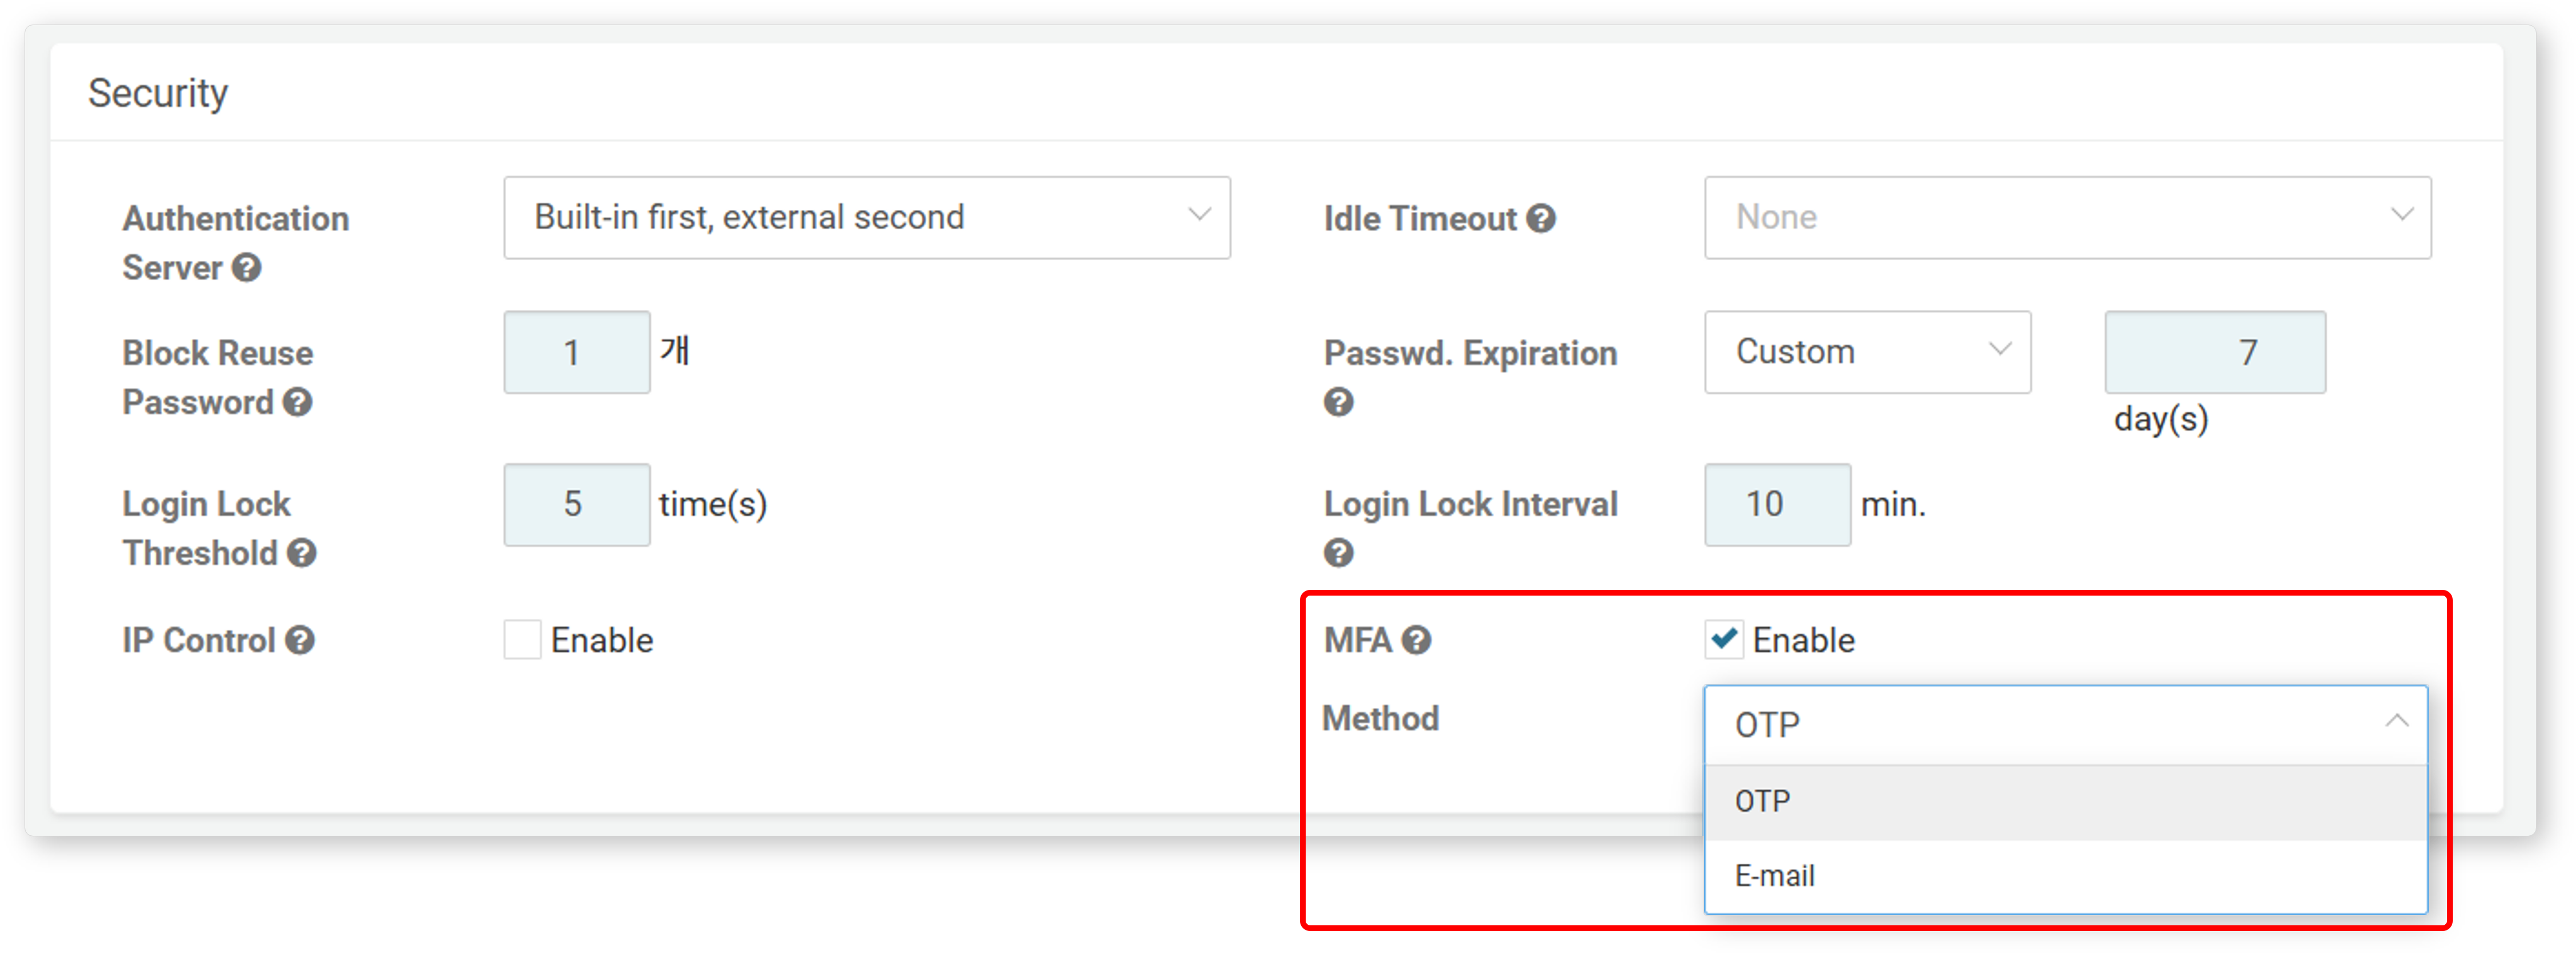This screenshot has width=2576, height=955.
Task: Collapse the MFA Method dropdown
Action: click(x=2066, y=725)
